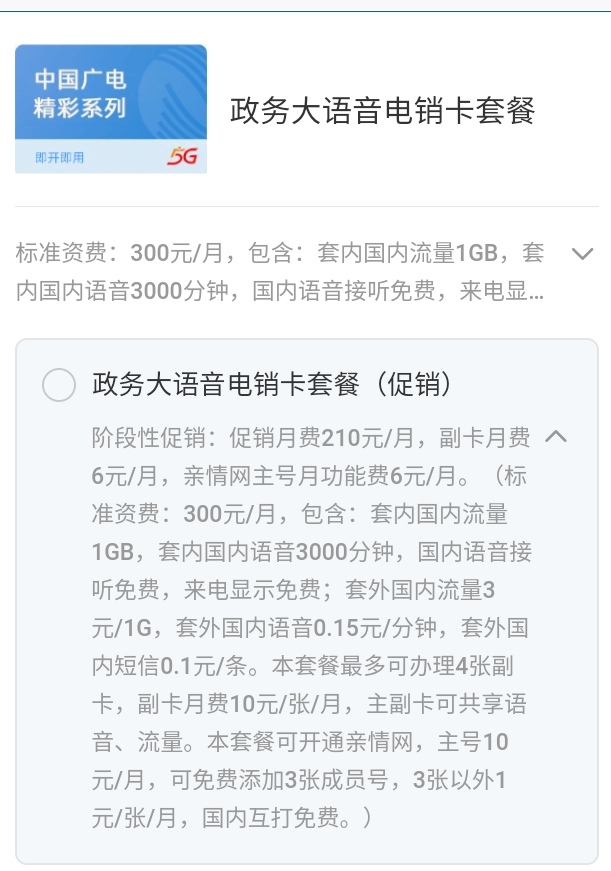Screen dimensions: 611x871
Task: Click the 政务大语音电销卡套餐 page title
Action: 382,110
